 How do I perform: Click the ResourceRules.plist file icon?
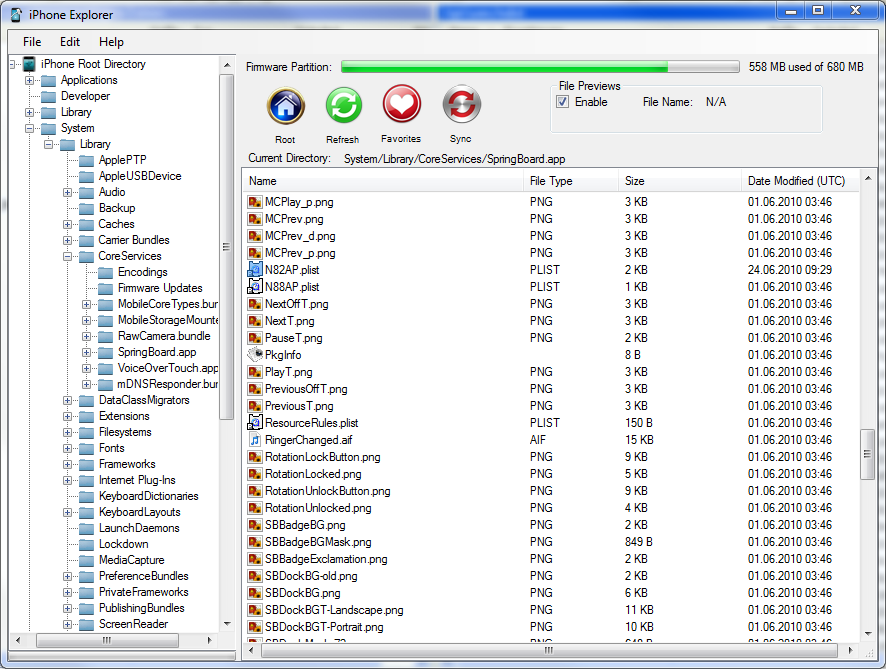255,423
